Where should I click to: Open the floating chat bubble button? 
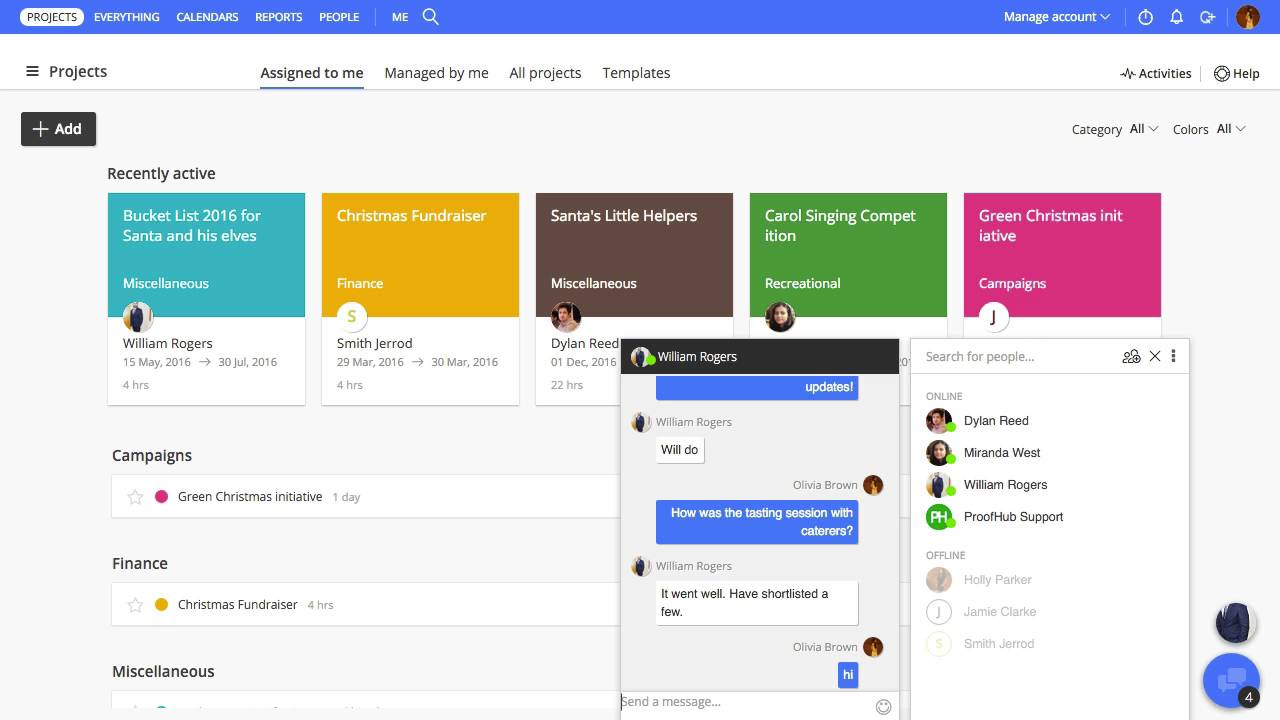point(1231,680)
